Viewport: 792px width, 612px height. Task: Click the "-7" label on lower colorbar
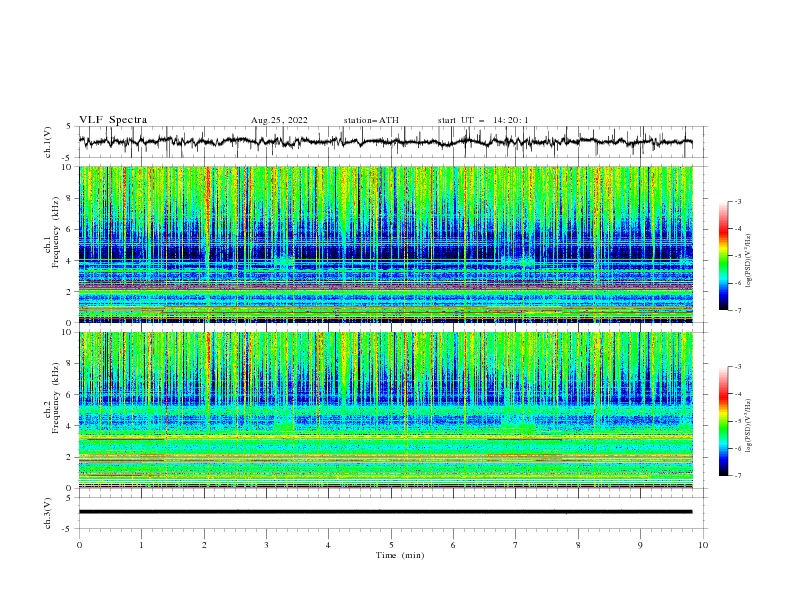tap(737, 476)
